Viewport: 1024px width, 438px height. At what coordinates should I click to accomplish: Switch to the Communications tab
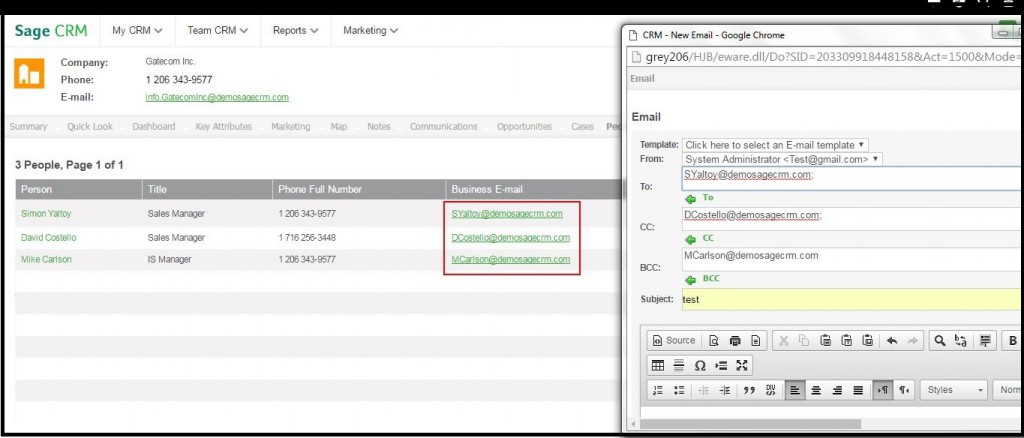pyautogui.click(x=443, y=127)
